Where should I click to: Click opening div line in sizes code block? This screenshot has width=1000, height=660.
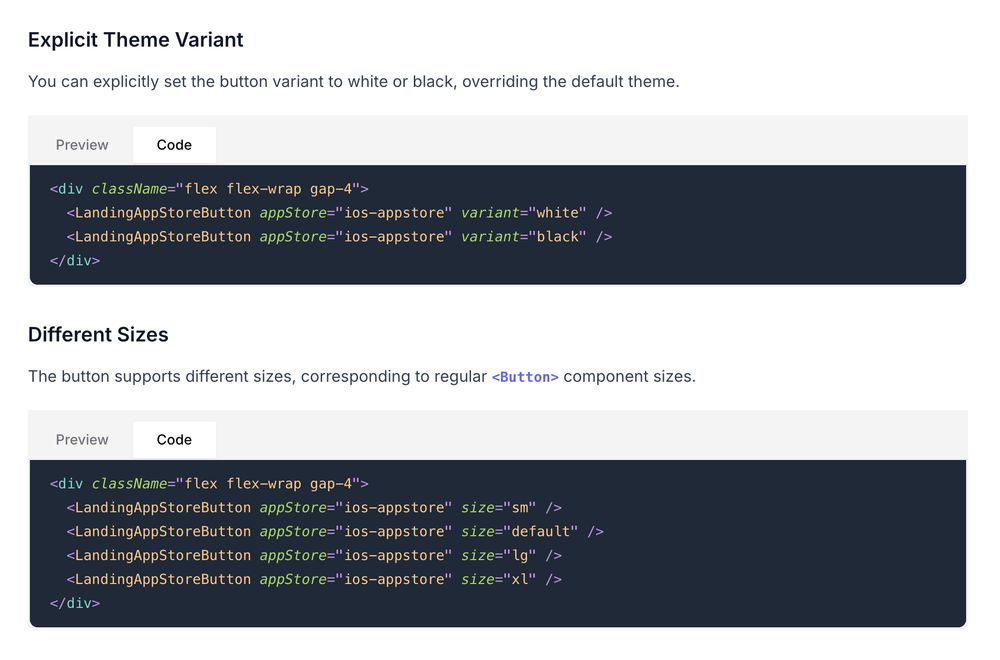[209, 483]
